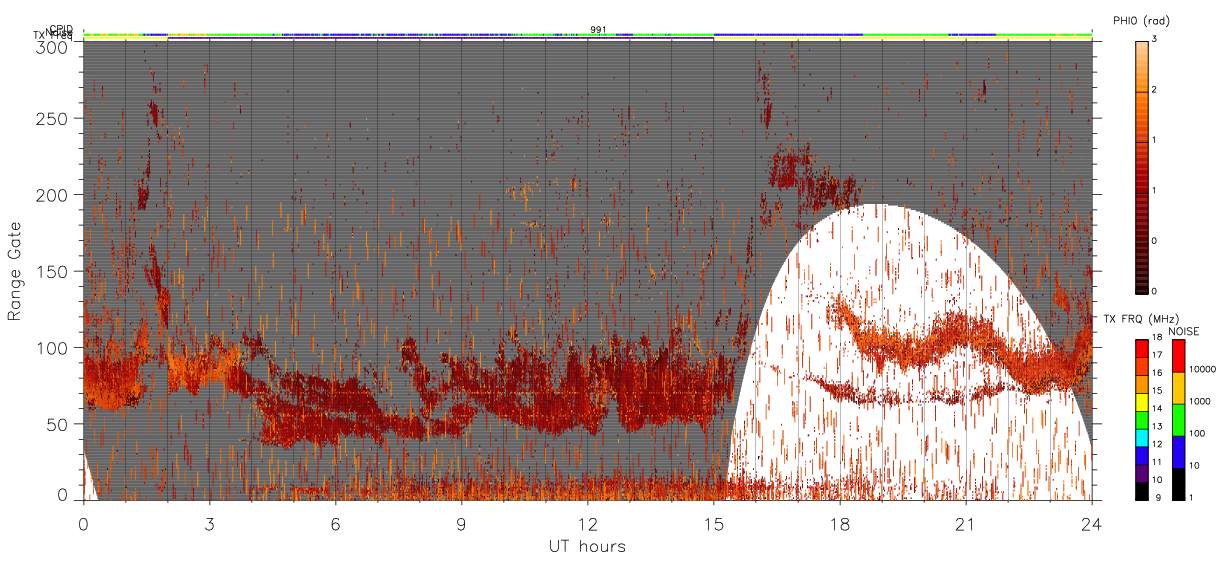The image size is (1228, 567).
Task: Select the cyan 12–13 MHz frequency swatch
Action: point(1142,438)
